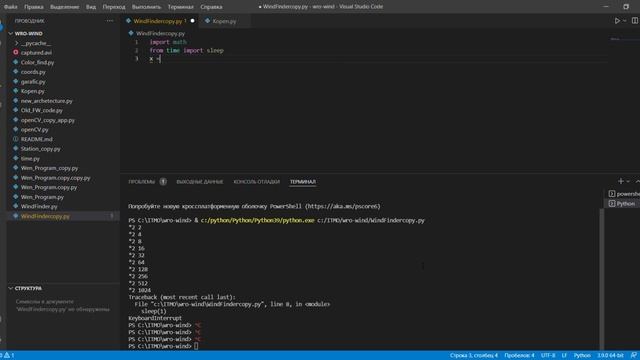Open Color_find.py in the explorer
Viewport: 640px width, 360px height.
tap(37, 62)
